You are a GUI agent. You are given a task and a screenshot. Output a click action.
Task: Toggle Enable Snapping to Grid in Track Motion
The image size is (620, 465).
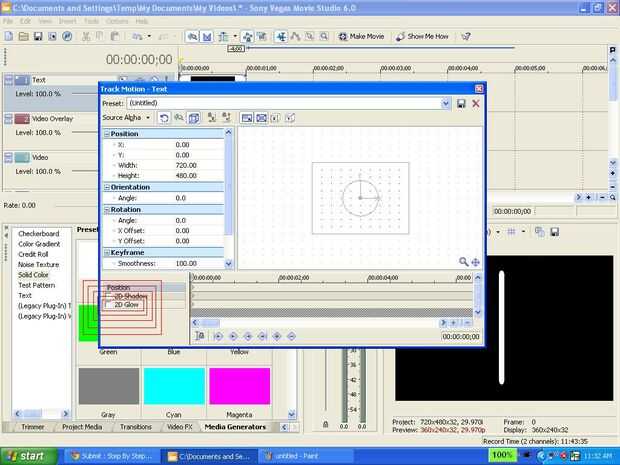(179, 118)
